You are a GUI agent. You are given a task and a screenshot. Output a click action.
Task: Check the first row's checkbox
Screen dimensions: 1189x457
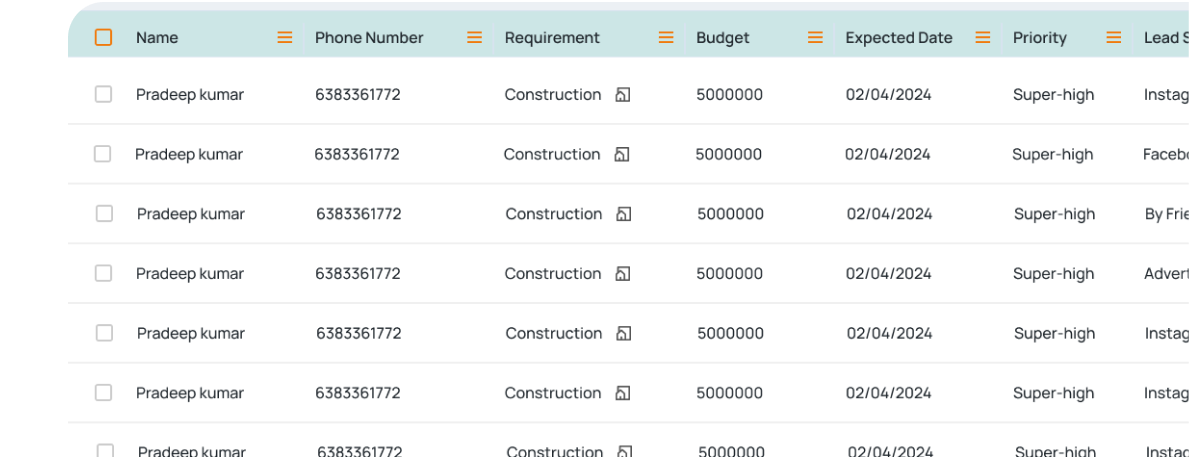tap(103, 94)
